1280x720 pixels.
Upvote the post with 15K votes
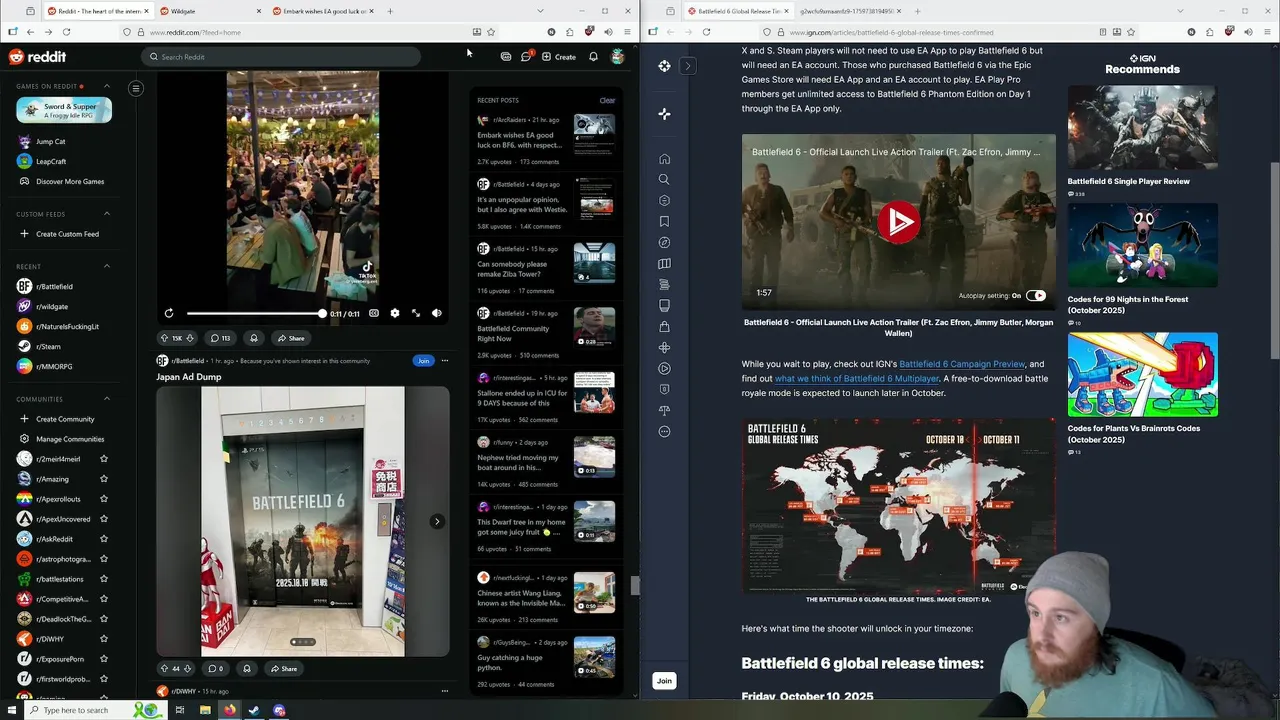[165, 338]
